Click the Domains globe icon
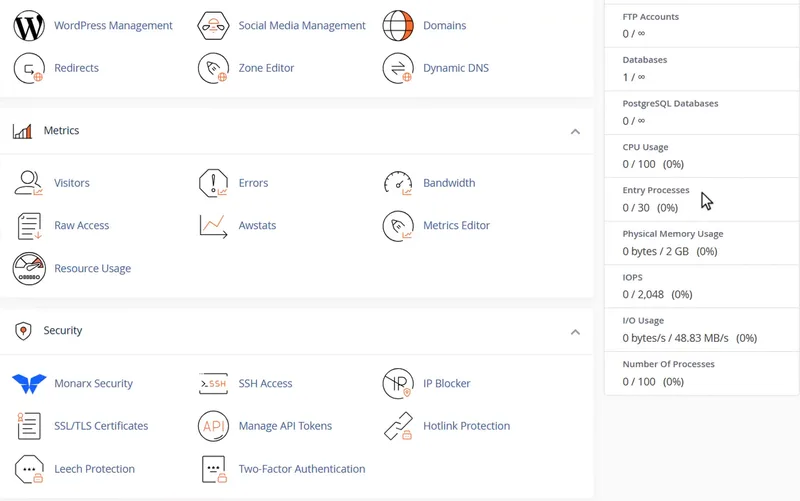This screenshot has height=501, width=800. coord(398,26)
